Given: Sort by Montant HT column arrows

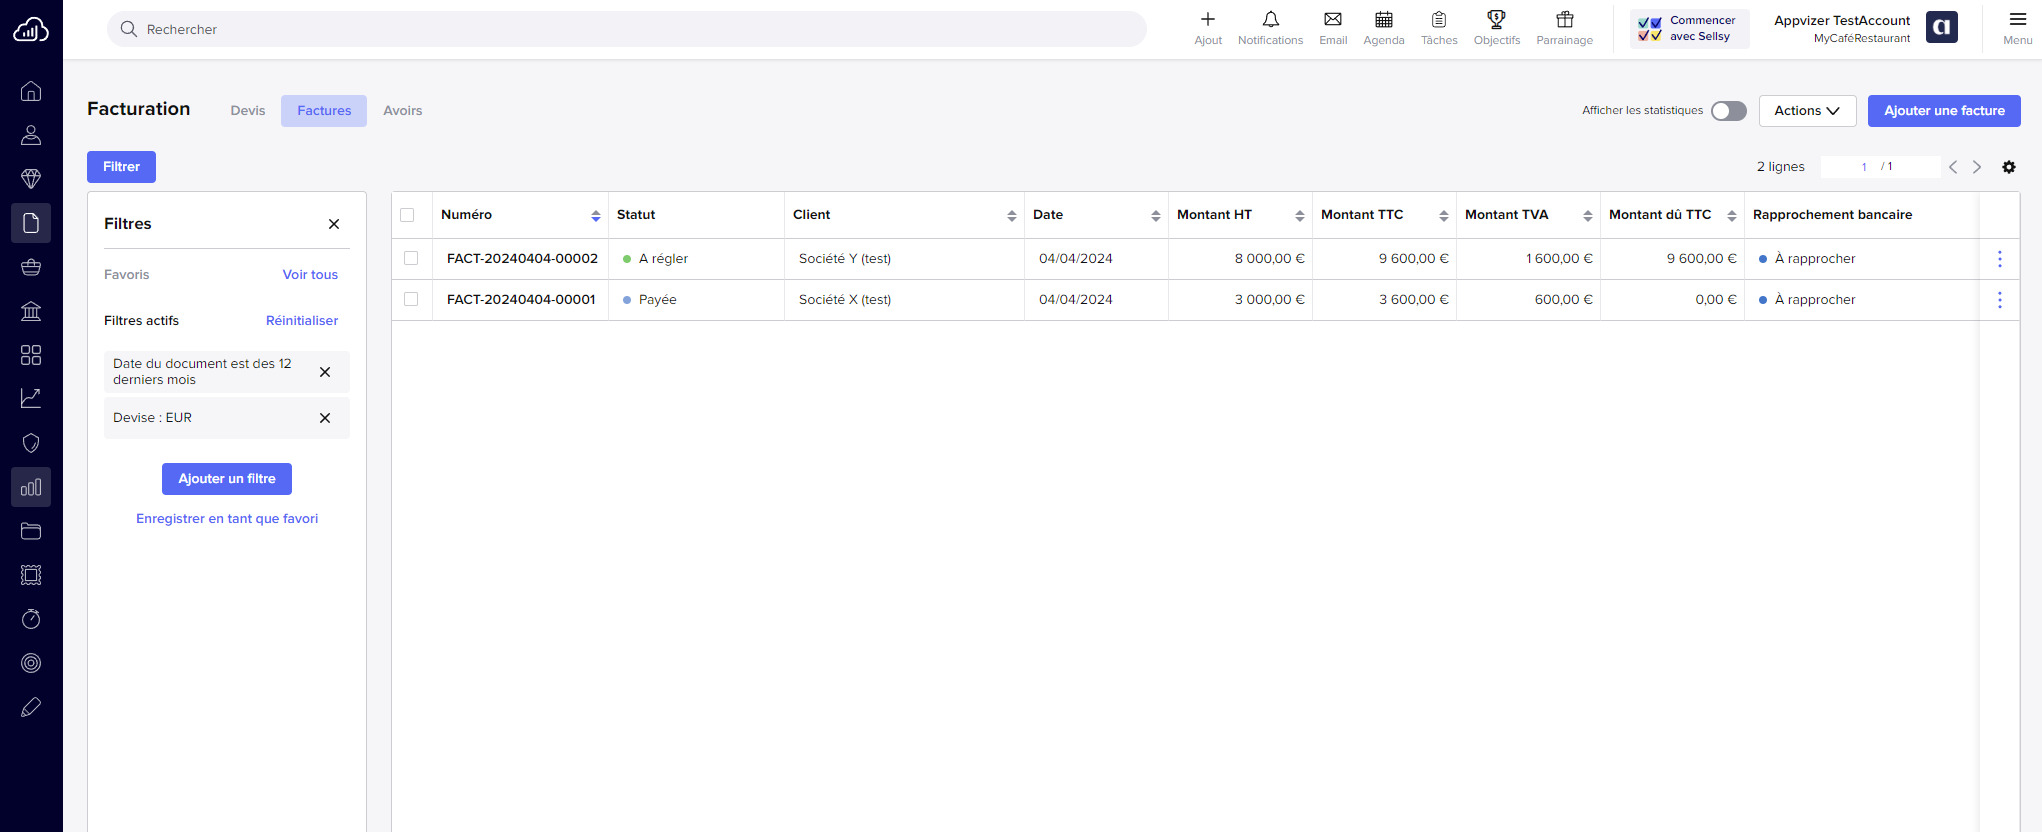Looking at the screenshot, I should pyautogui.click(x=1300, y=216).
